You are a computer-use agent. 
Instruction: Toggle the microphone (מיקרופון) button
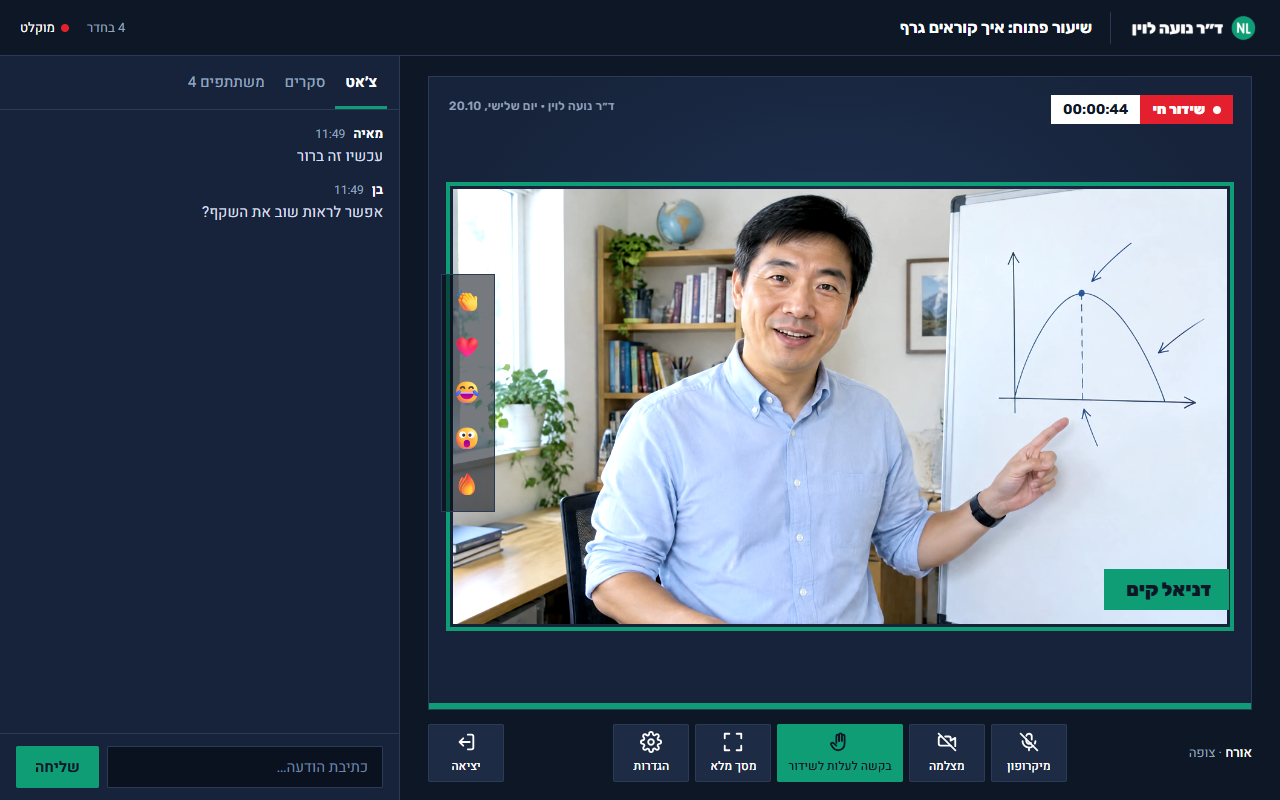[x=1028, y=753]
